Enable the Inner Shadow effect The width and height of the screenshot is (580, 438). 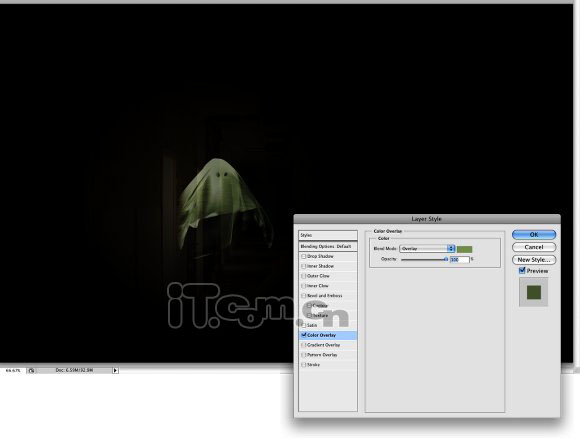(x=304, y=266)
